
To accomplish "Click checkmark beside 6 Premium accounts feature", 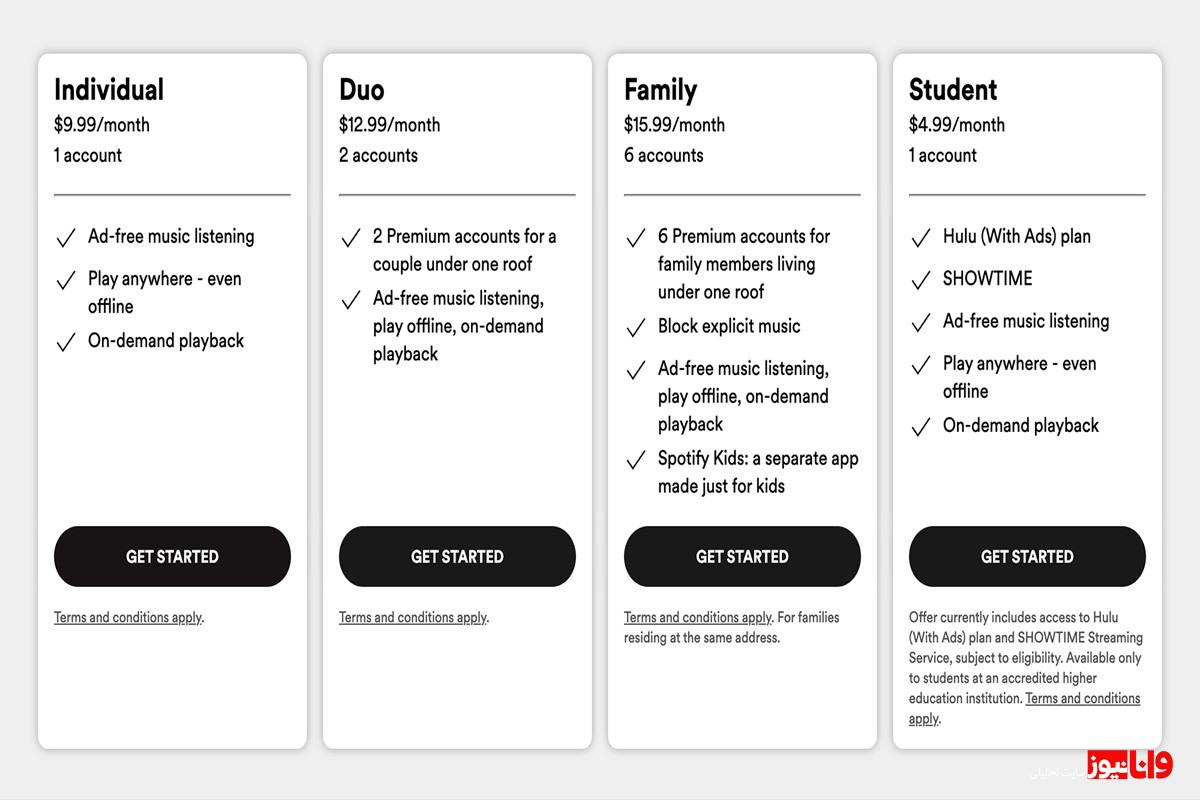I will pyautogui.click(x=636, y=238).
